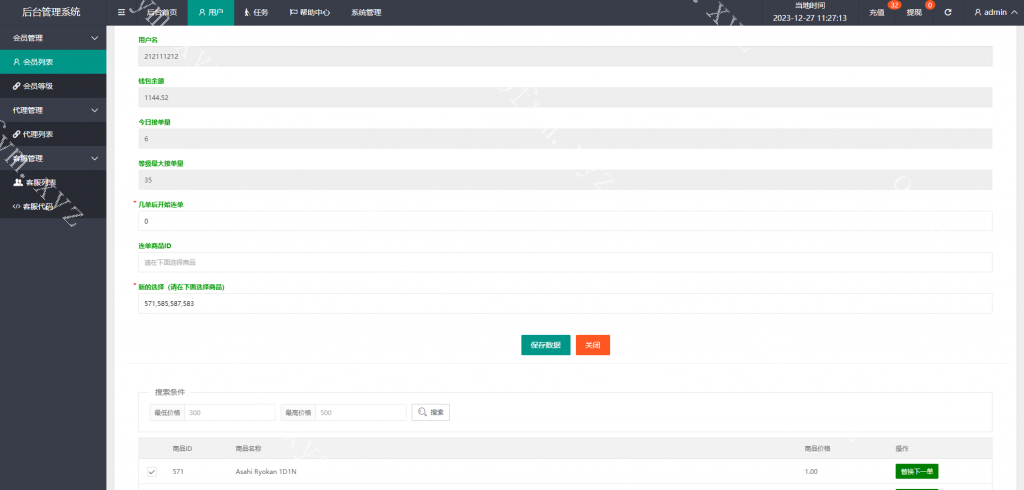Collapse the 客服管理 section
Viewport: 1024px width, 490px height.
[53, 158]
